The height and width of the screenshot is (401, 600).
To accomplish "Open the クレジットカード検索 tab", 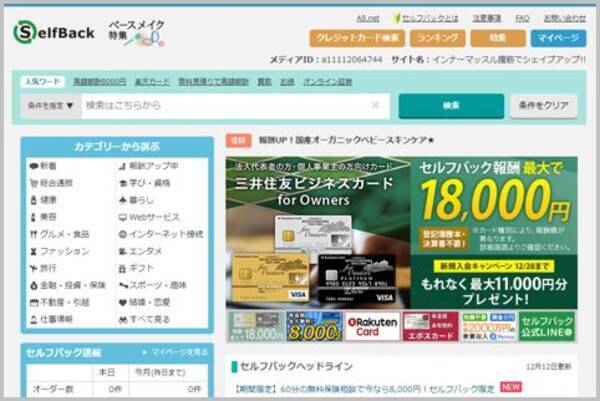I will point(356,38).
